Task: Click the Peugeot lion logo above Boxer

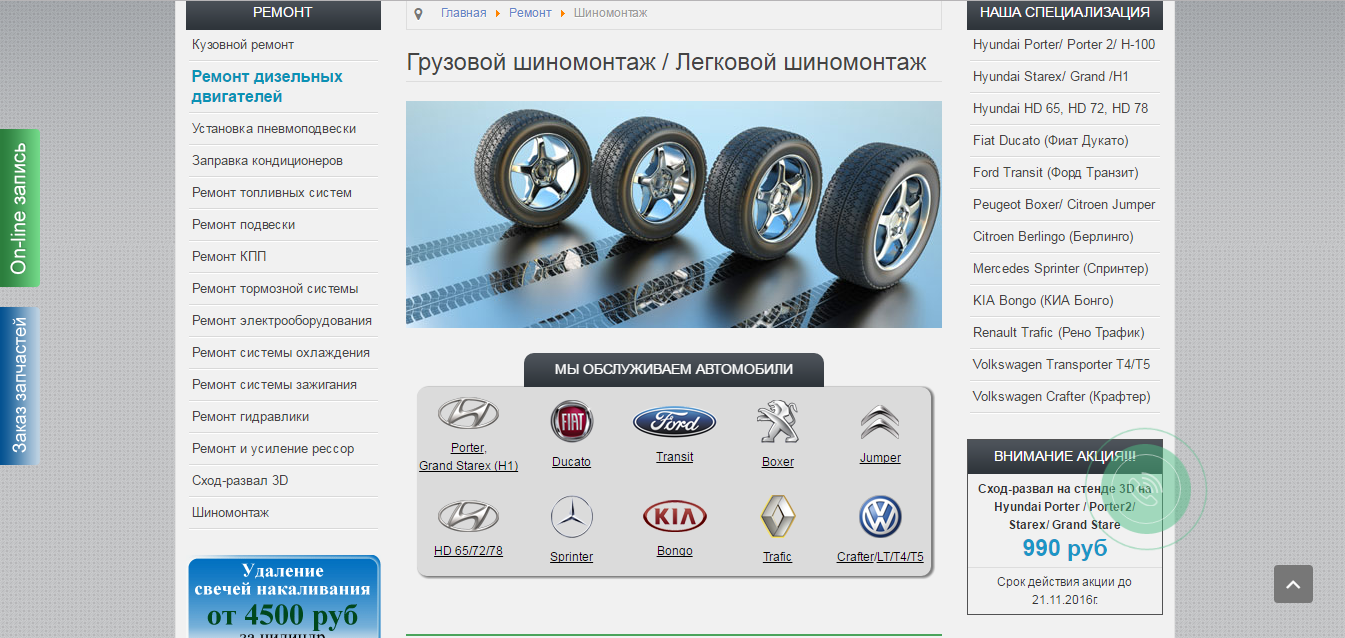Action: pyautogui.click(x=777, y=422)
